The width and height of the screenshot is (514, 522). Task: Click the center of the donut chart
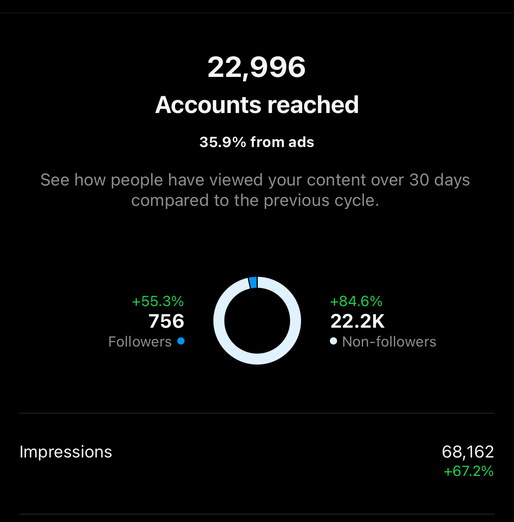(257, 321)
